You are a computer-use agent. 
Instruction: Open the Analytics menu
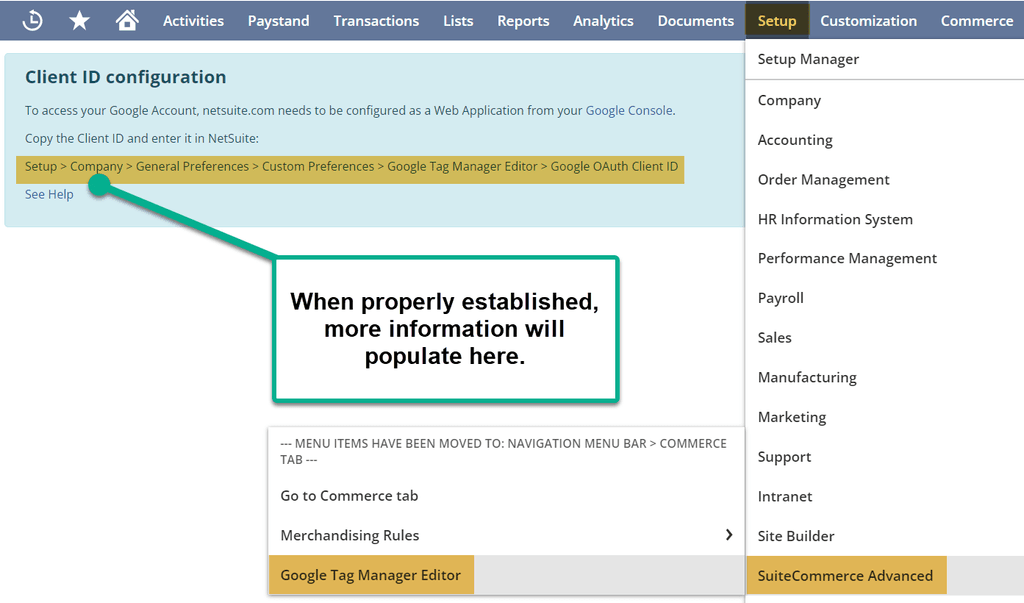point(603,21)
